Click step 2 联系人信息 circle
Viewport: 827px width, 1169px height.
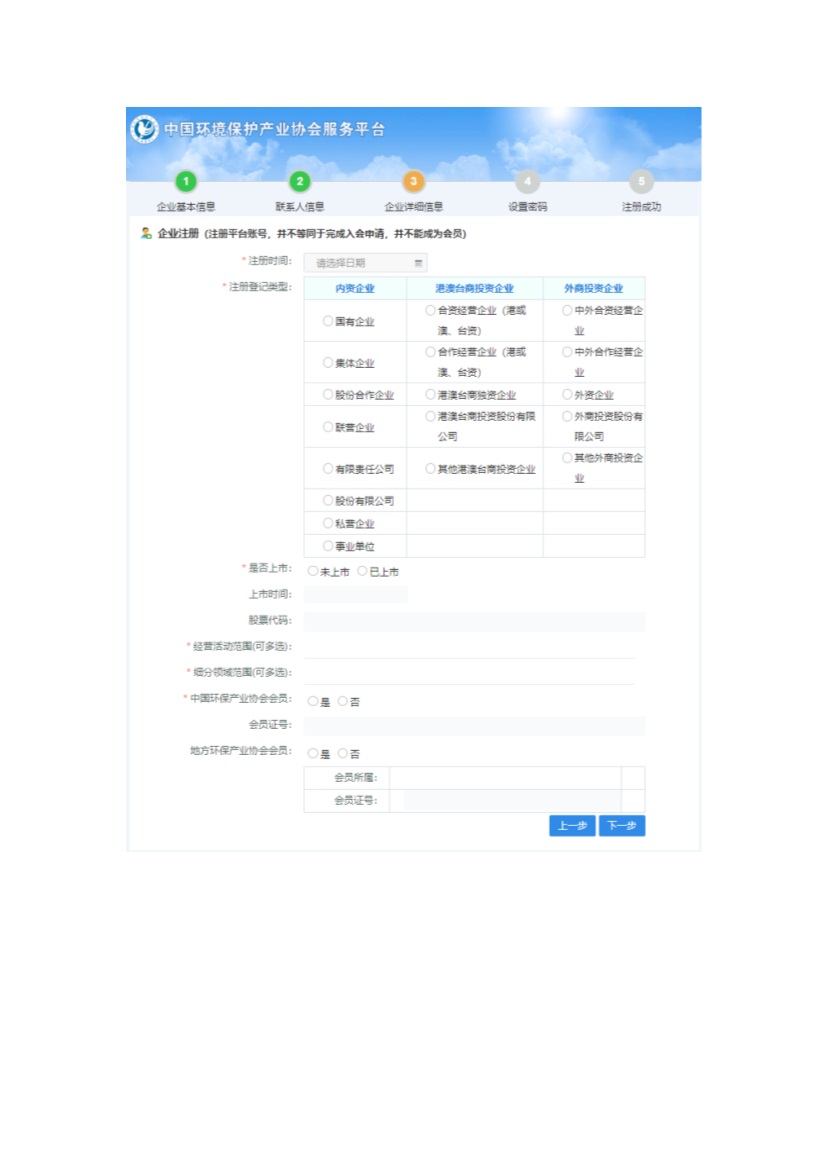300,181
